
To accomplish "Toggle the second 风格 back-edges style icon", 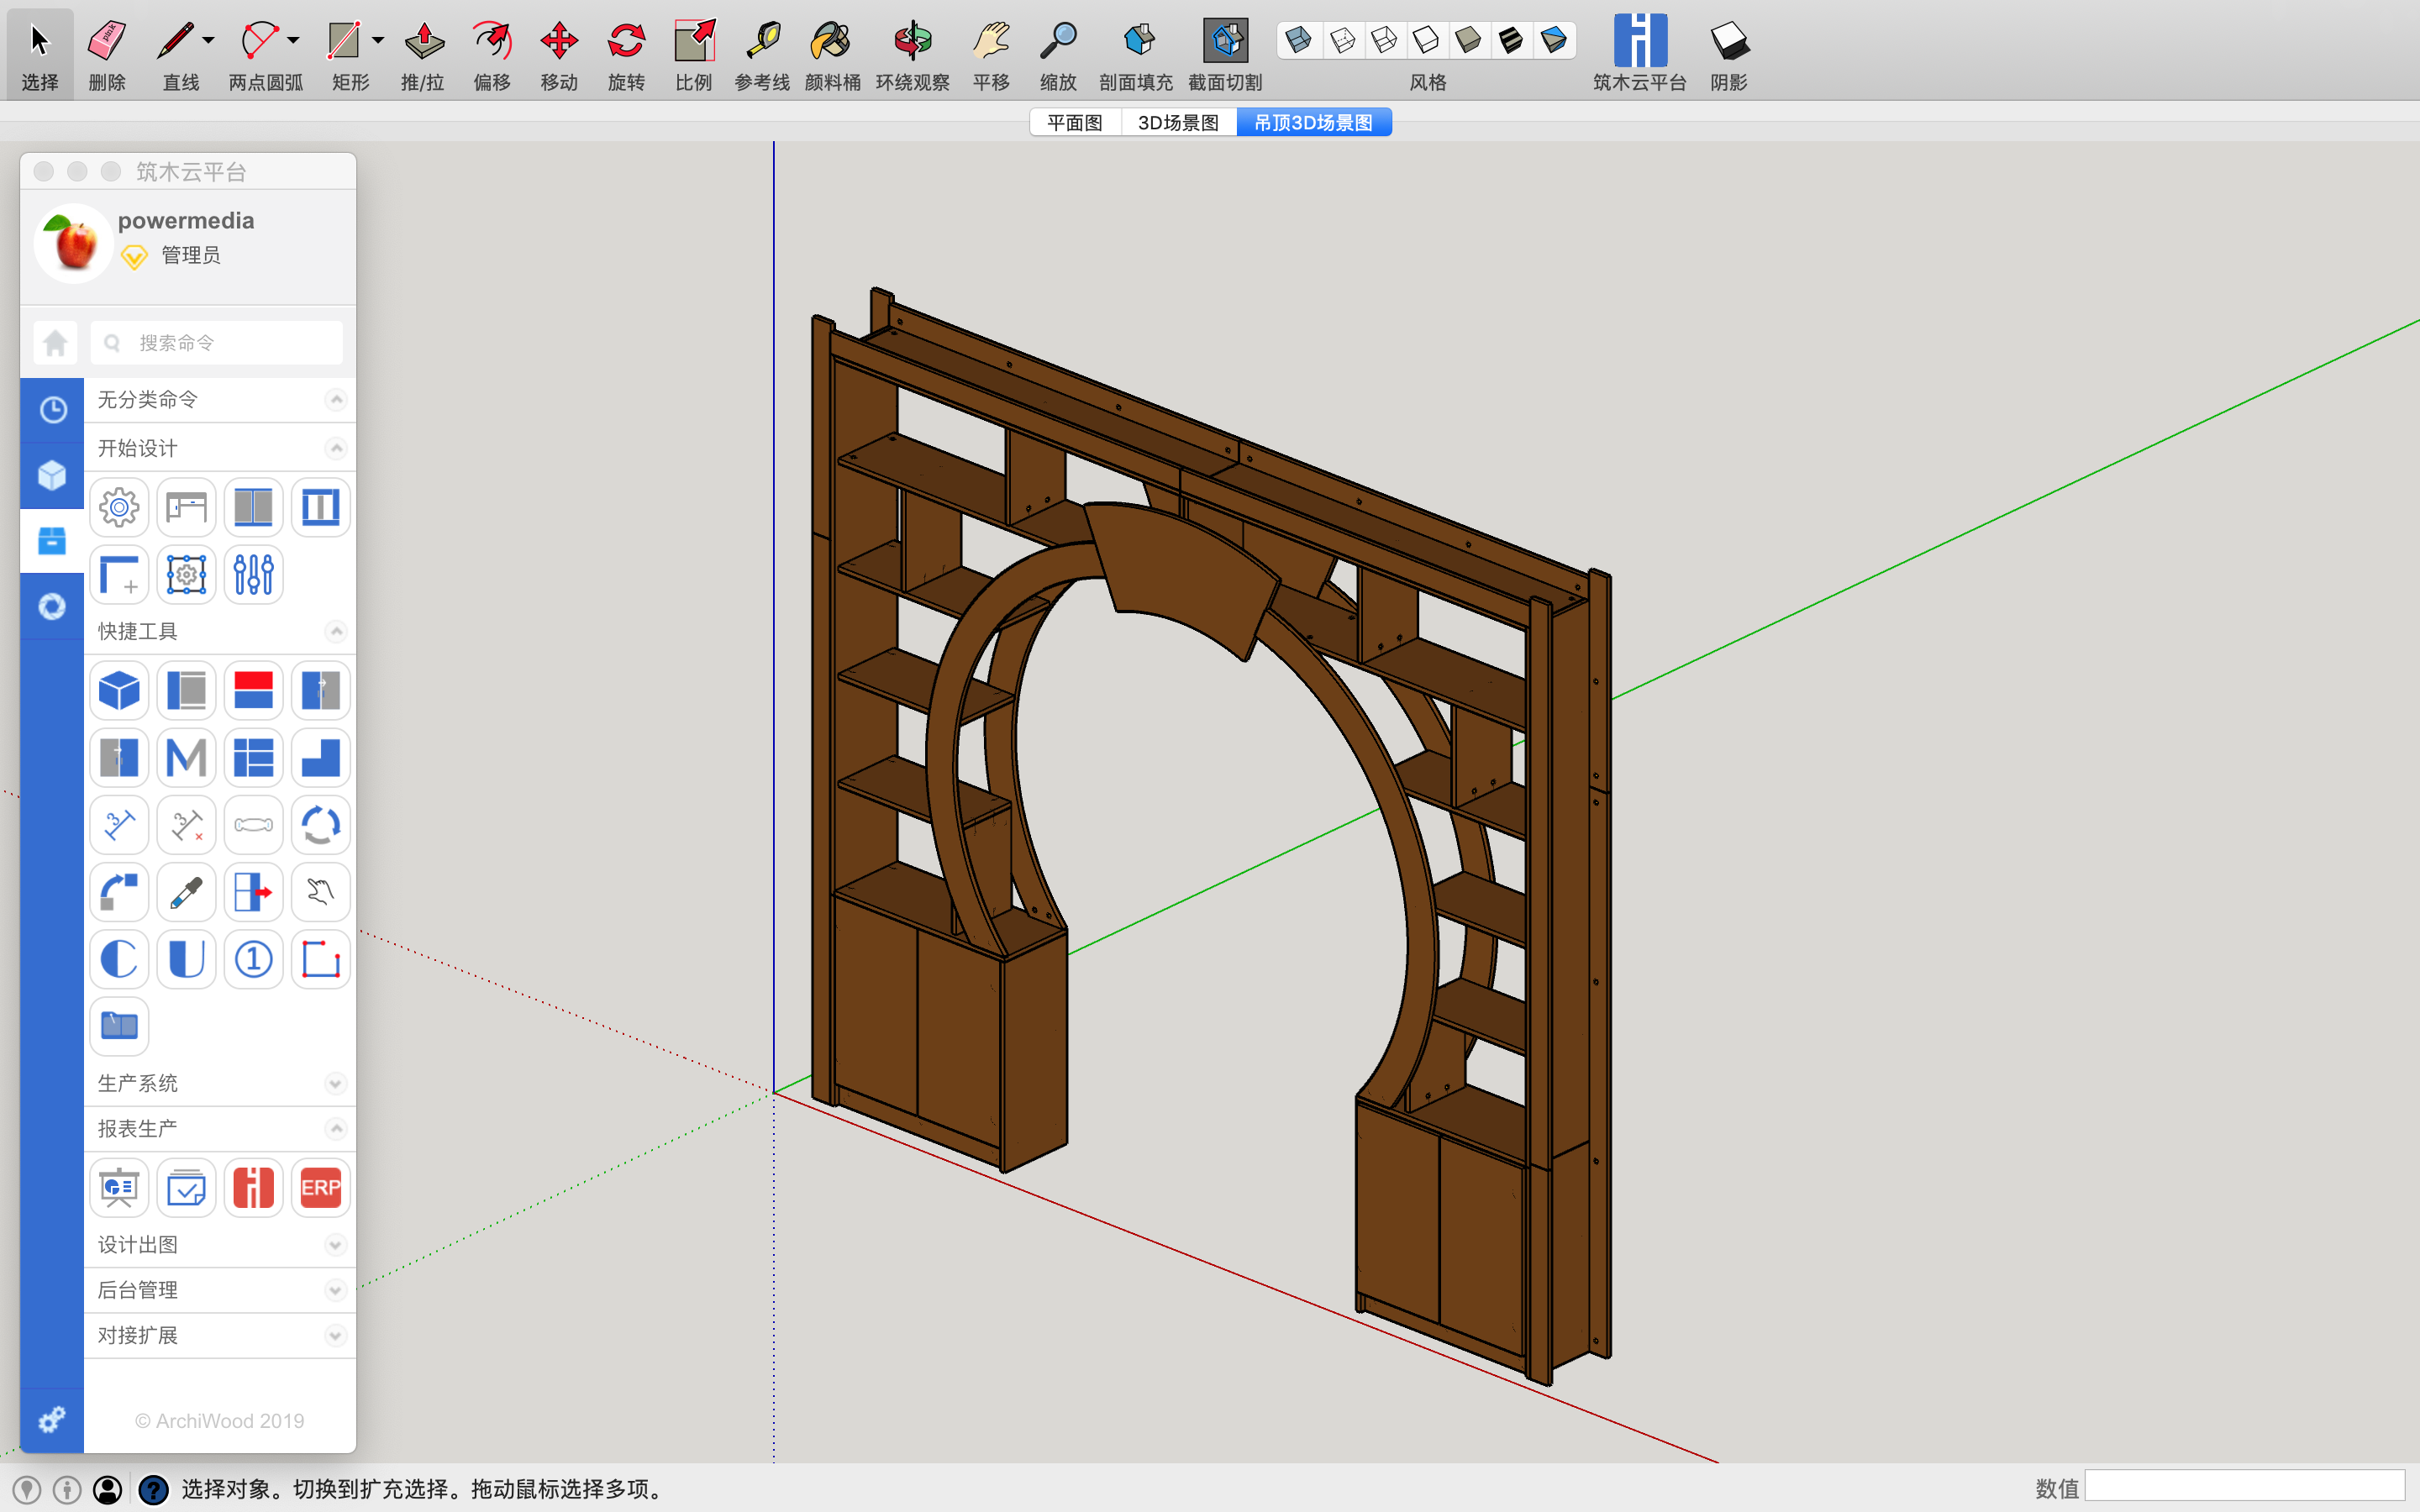I will 1342,40.
